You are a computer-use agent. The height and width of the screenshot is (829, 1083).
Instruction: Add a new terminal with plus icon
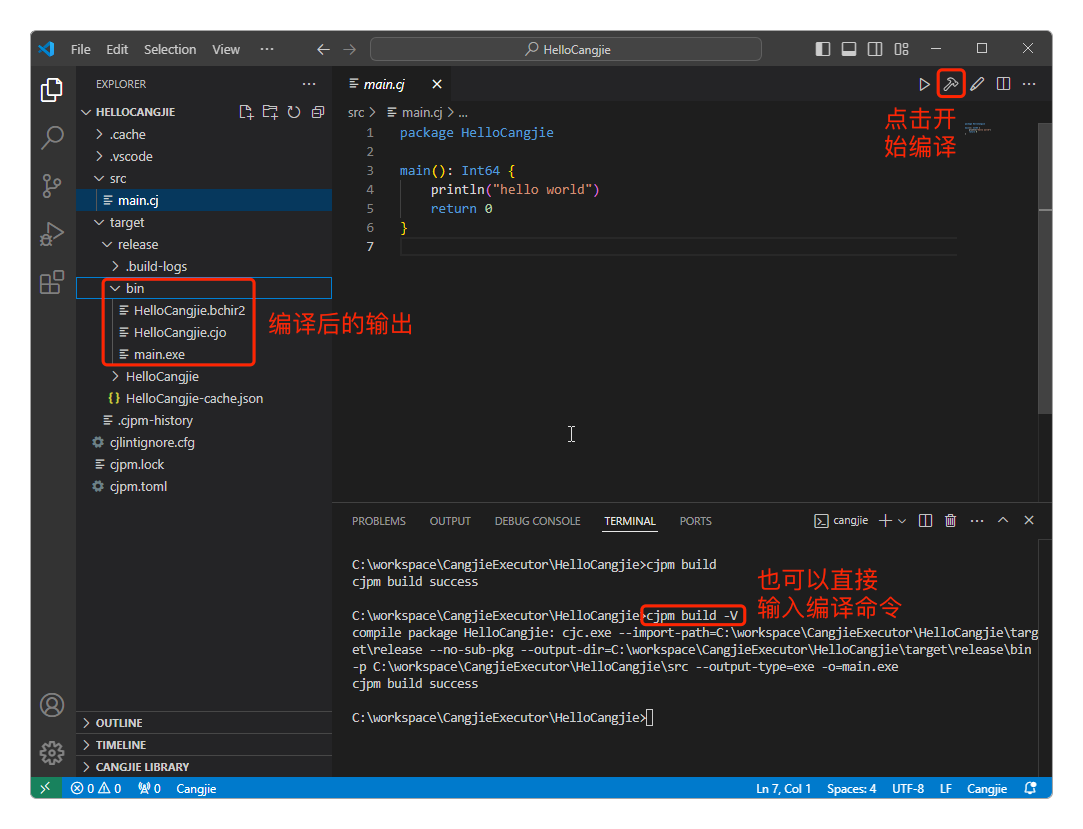click(885, 521)
